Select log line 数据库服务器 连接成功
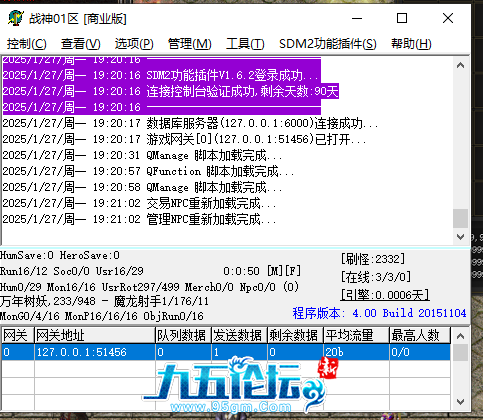The height and width of the screenshot is (420, 483). click(190, 123)
